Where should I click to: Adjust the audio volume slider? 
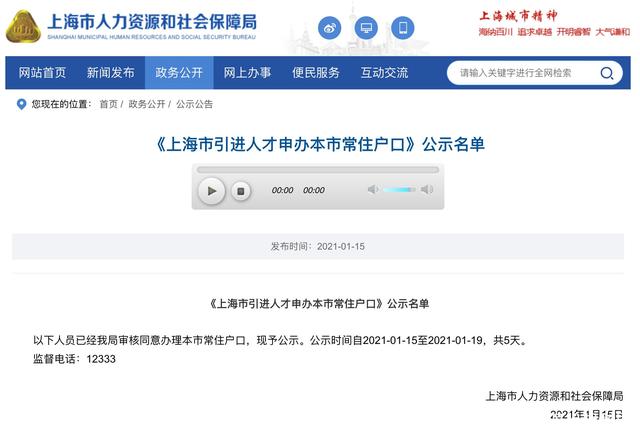399,190
